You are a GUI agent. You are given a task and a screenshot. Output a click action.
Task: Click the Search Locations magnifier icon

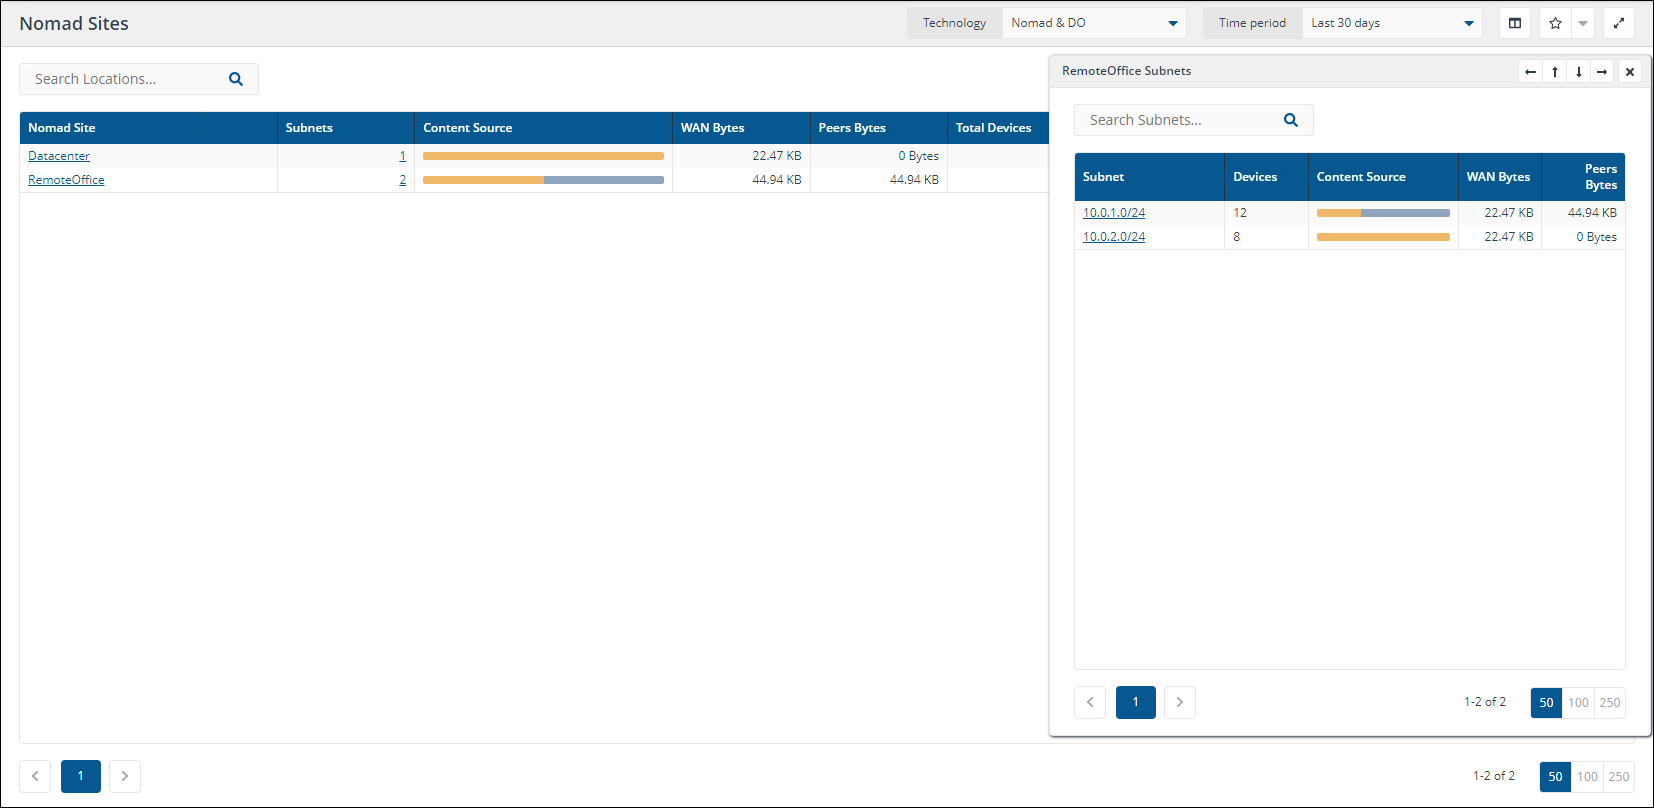[x=236, y=79]
